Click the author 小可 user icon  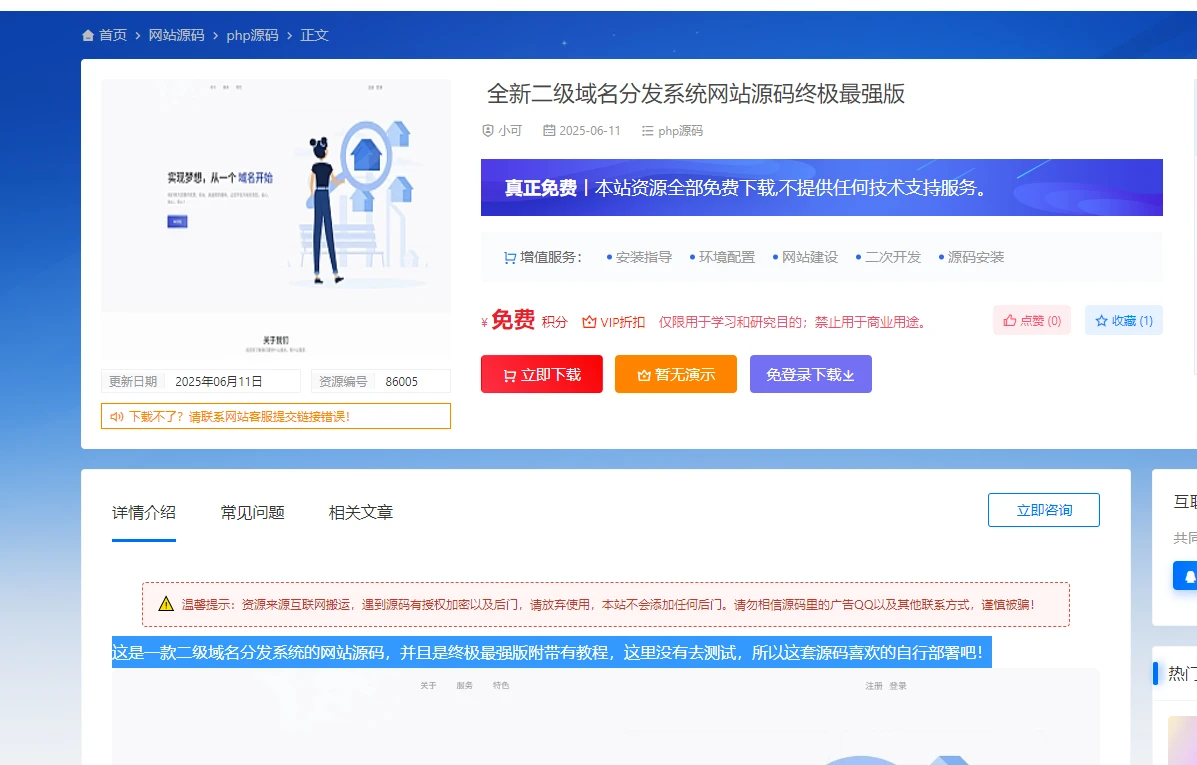(x=488, y=131)
